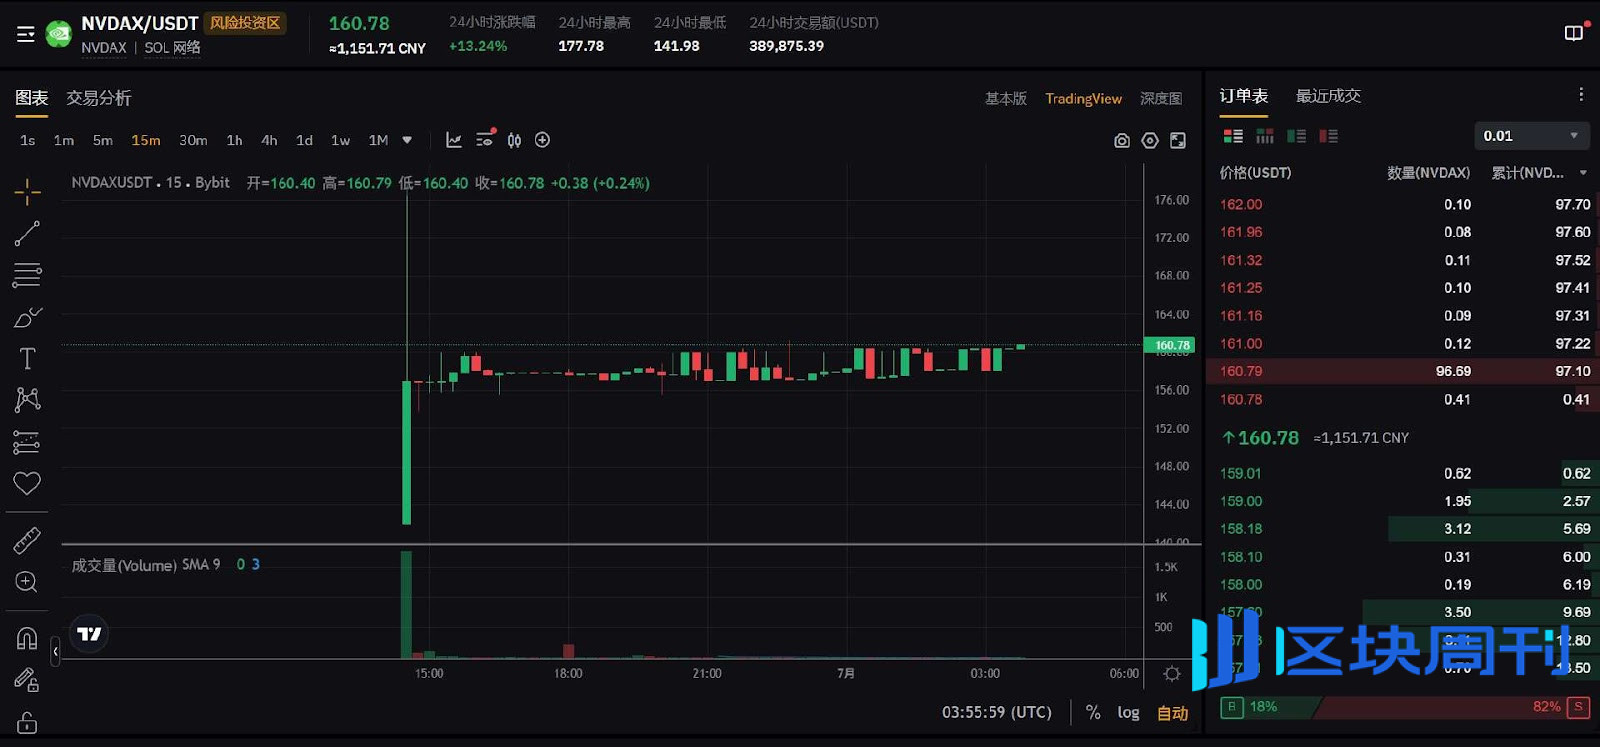Expand the cumulative column header dropdown
This screenshot has height=747, width=1600.
tap(1583, 173)
